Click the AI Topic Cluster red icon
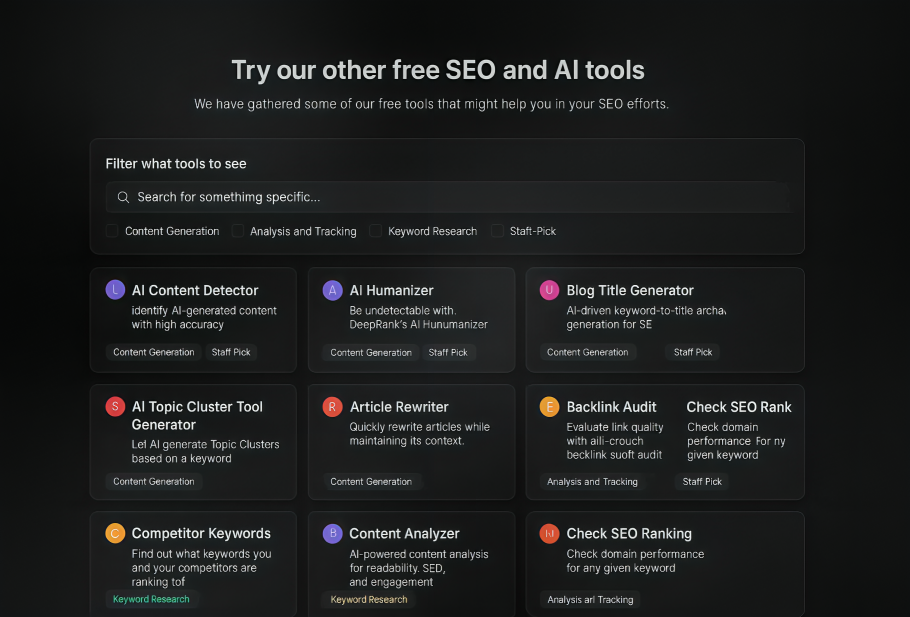The image size is (910, 617). click(x=115, y=407)
